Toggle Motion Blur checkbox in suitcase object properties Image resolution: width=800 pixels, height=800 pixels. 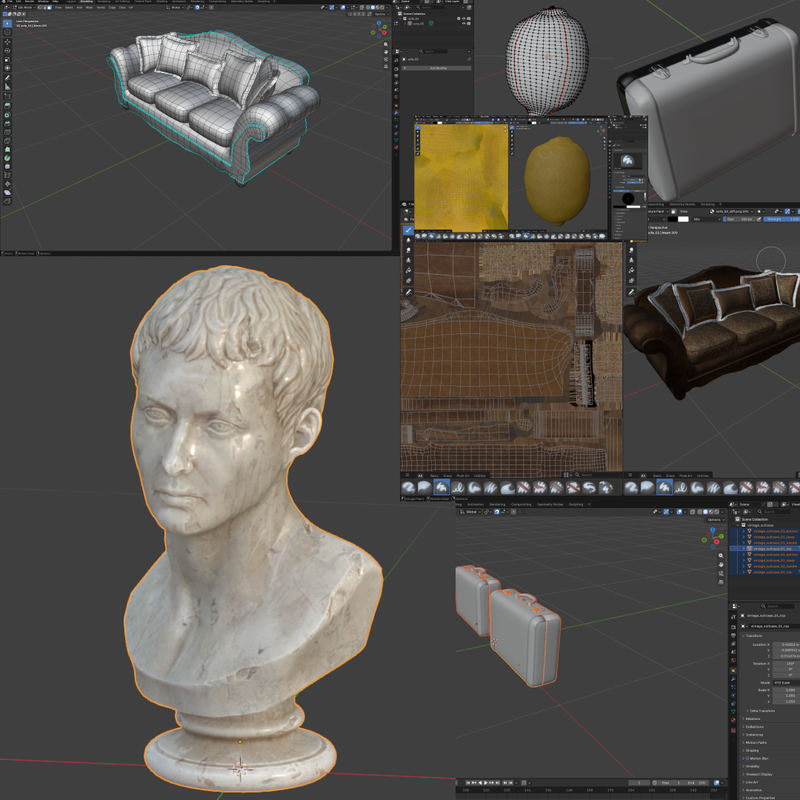click(747, 759)
